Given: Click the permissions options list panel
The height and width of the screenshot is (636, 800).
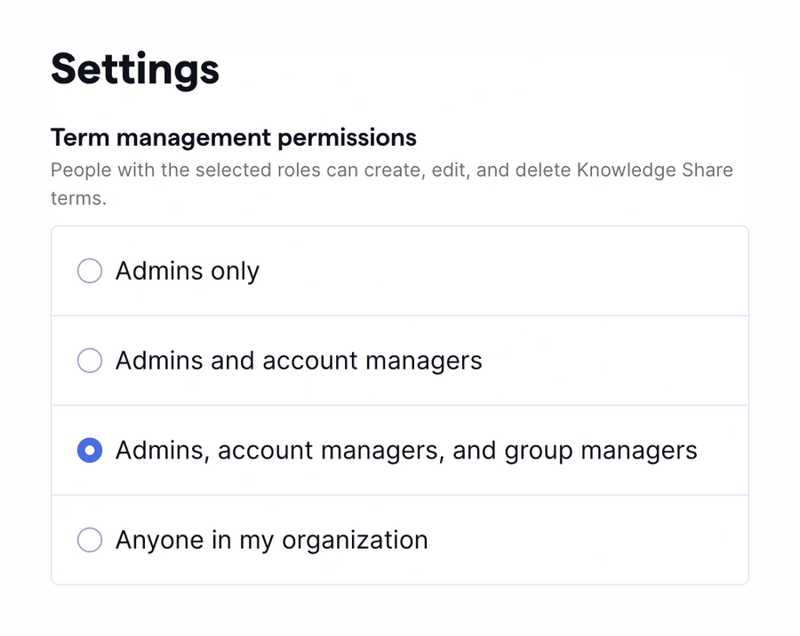Looking at the screenshot, I should click(400, 404).
